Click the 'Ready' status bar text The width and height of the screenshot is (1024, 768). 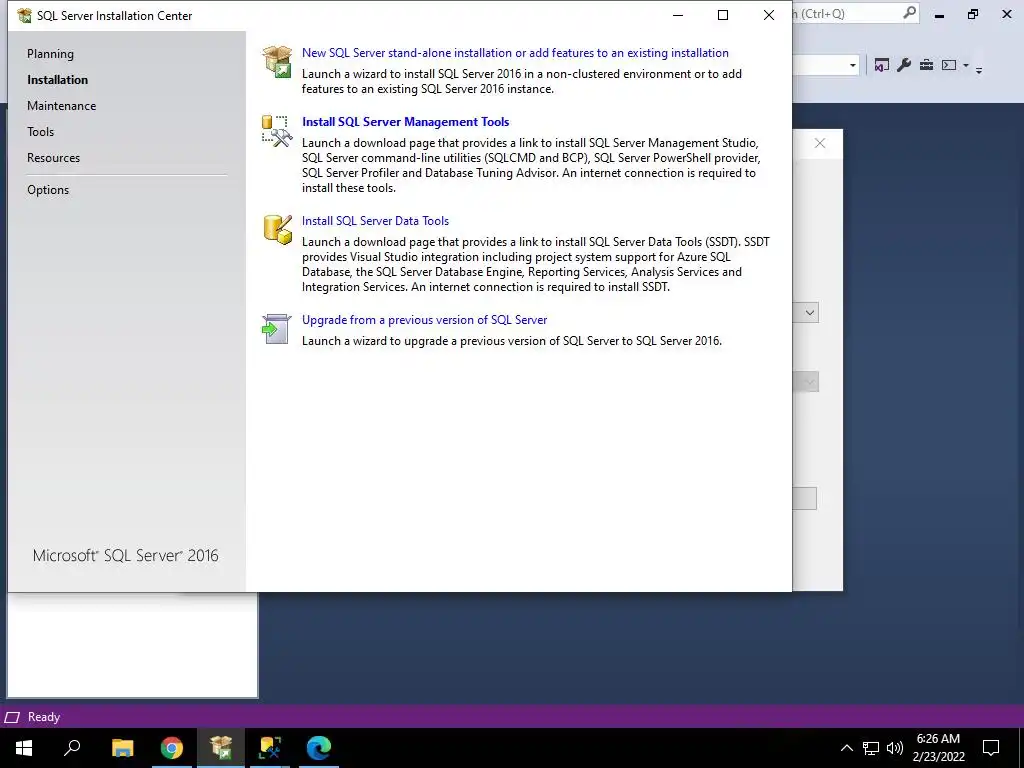[44, 717]
